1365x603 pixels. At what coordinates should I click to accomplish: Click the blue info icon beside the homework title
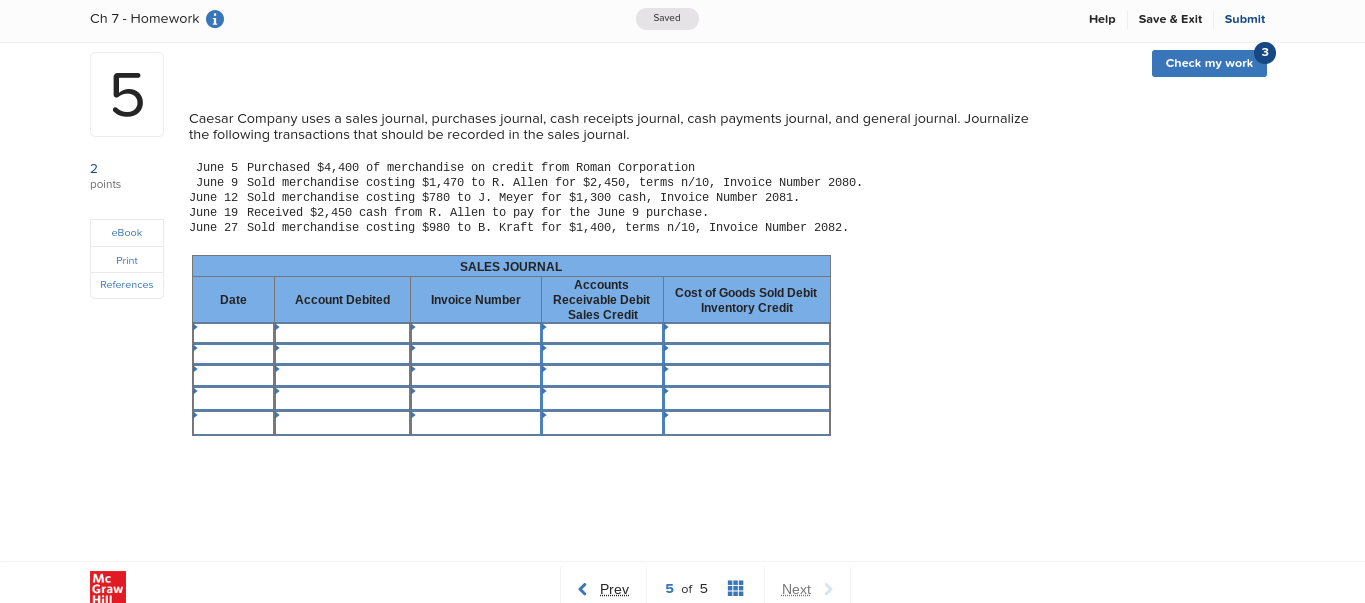(x=214, y=18)
